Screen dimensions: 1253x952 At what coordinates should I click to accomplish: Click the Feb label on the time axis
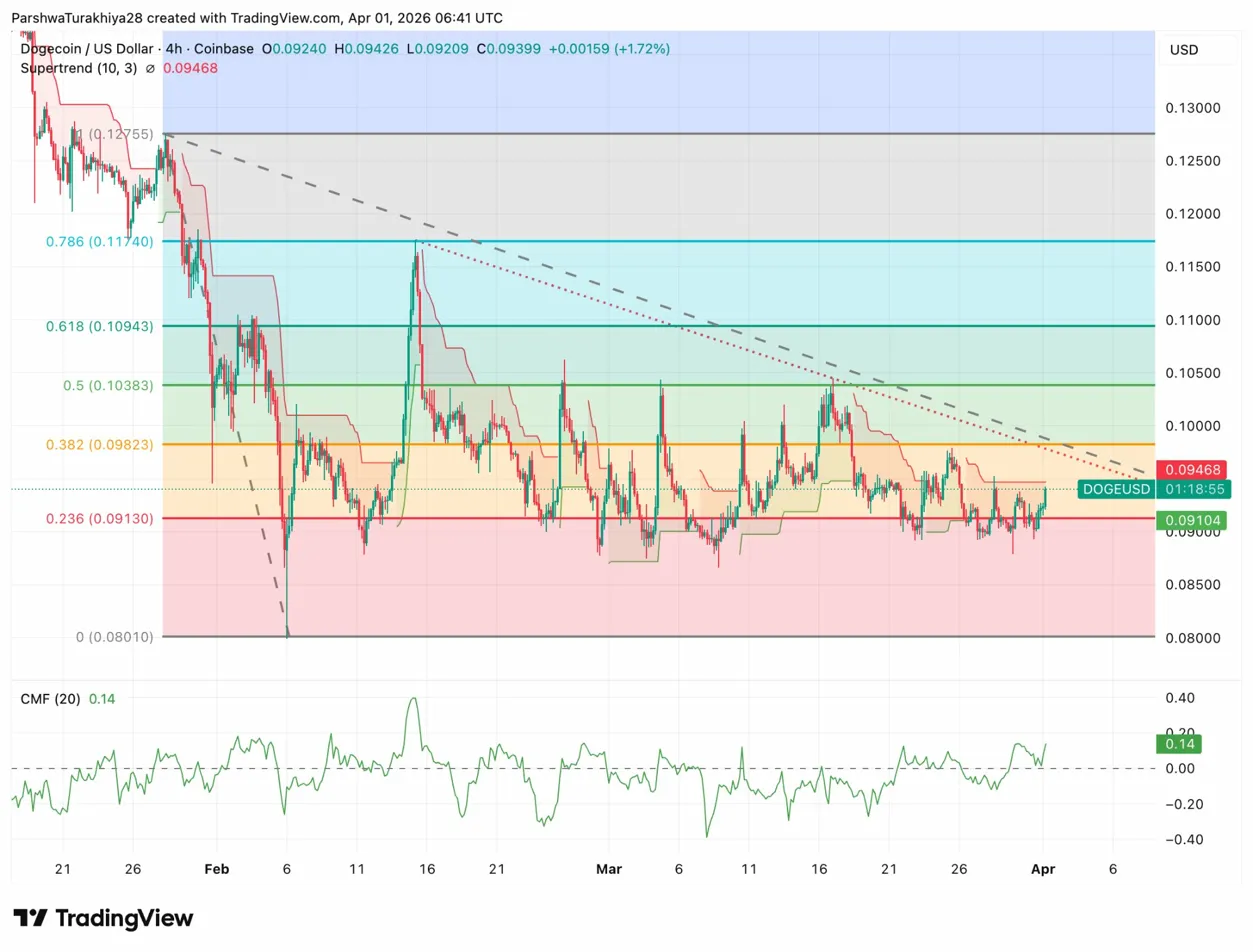[x=216, y=869]
